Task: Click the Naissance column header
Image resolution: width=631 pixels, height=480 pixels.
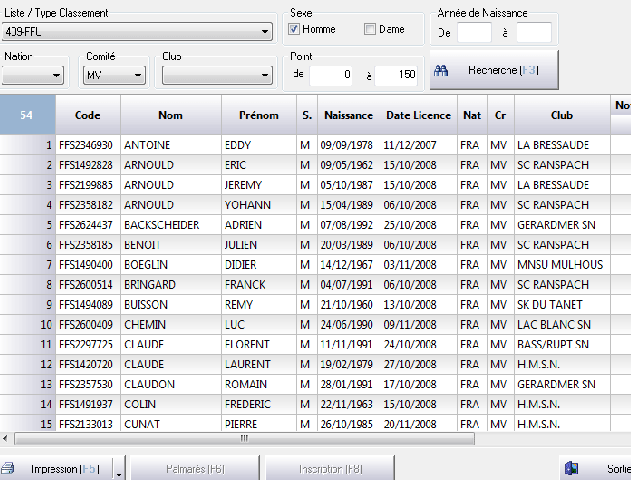Action: coord(348,115)
